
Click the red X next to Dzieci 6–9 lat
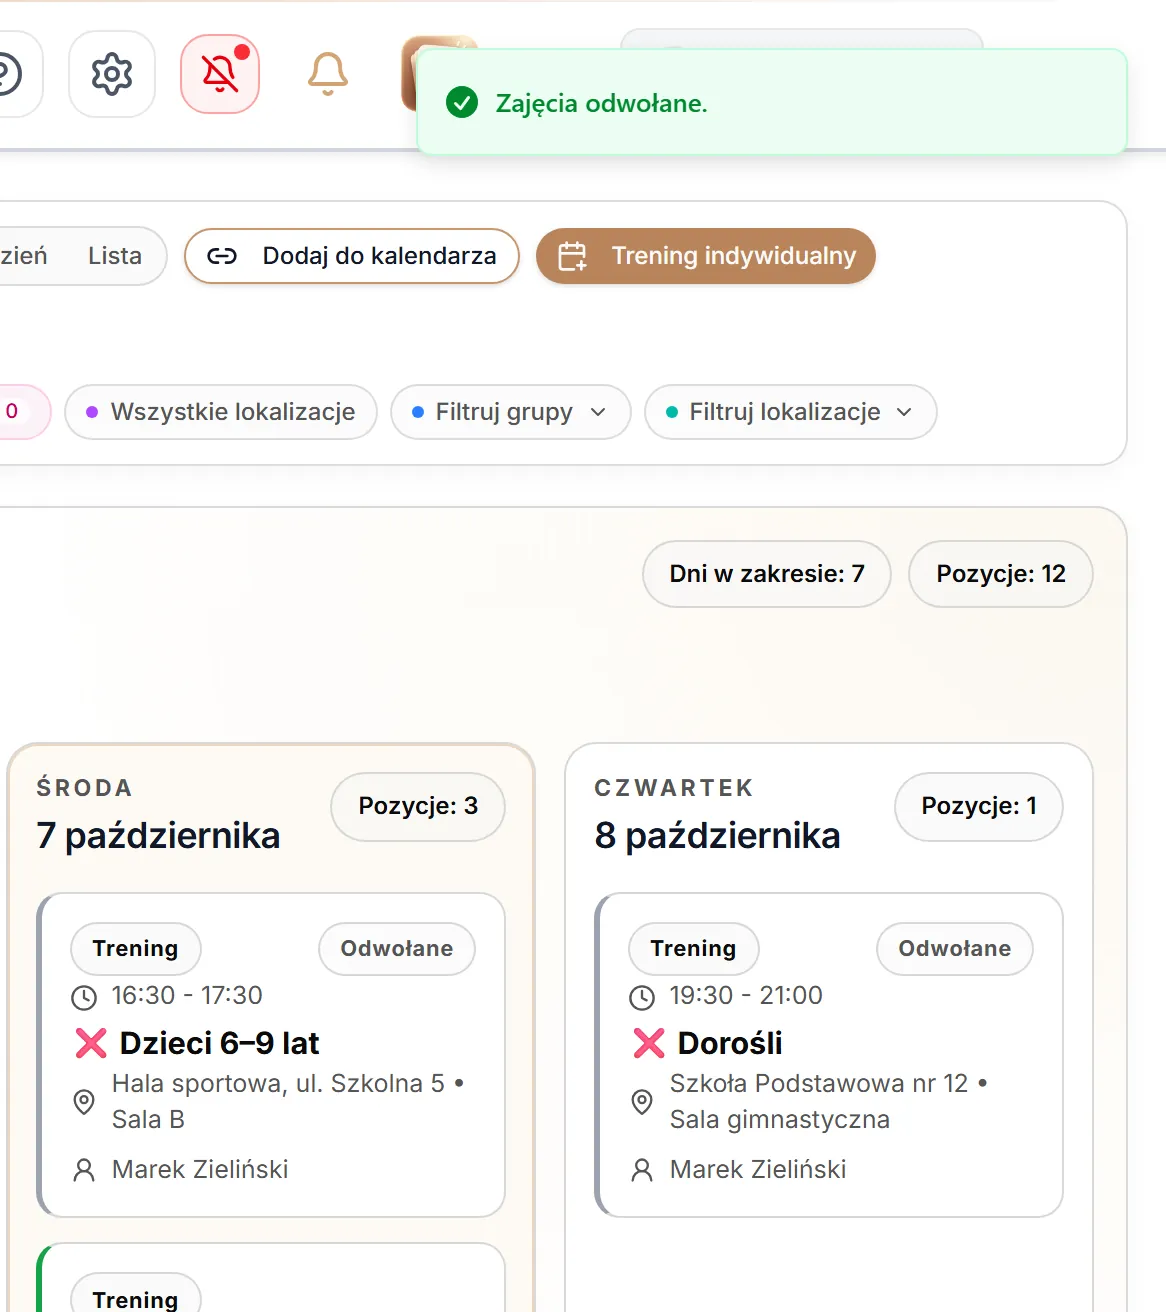(91, 1043)
